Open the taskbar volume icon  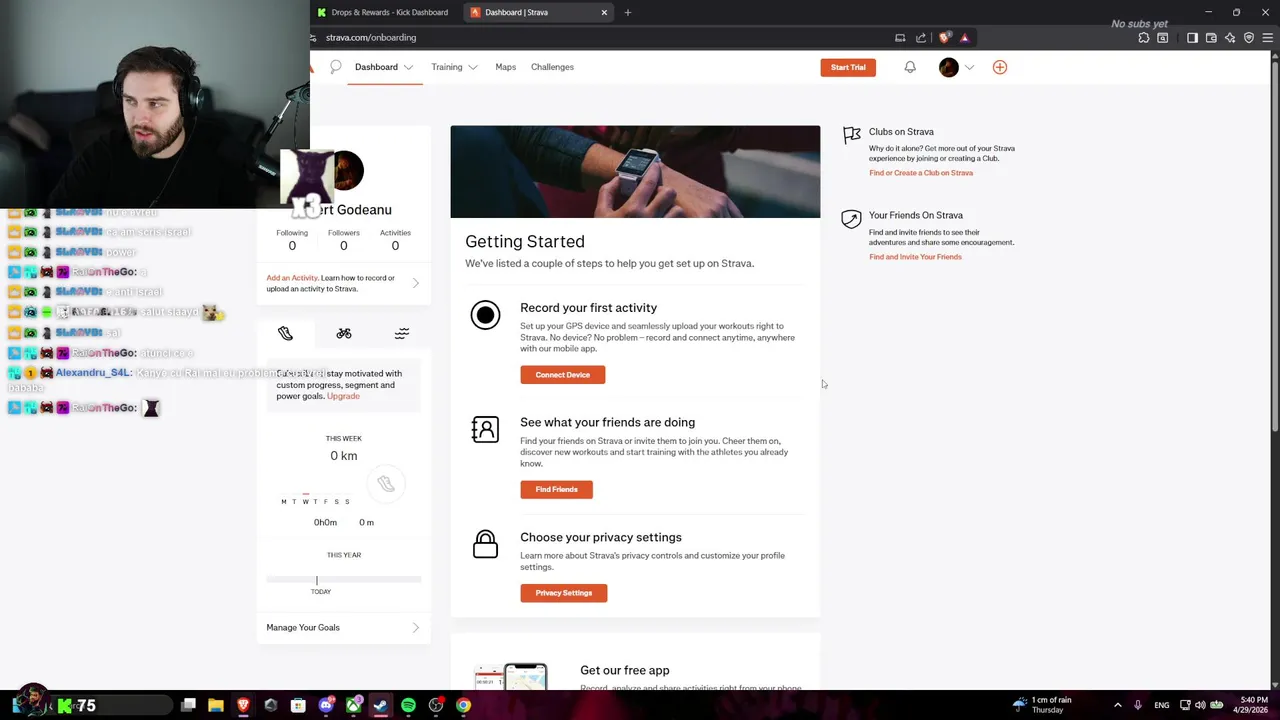click(1200, 705)
